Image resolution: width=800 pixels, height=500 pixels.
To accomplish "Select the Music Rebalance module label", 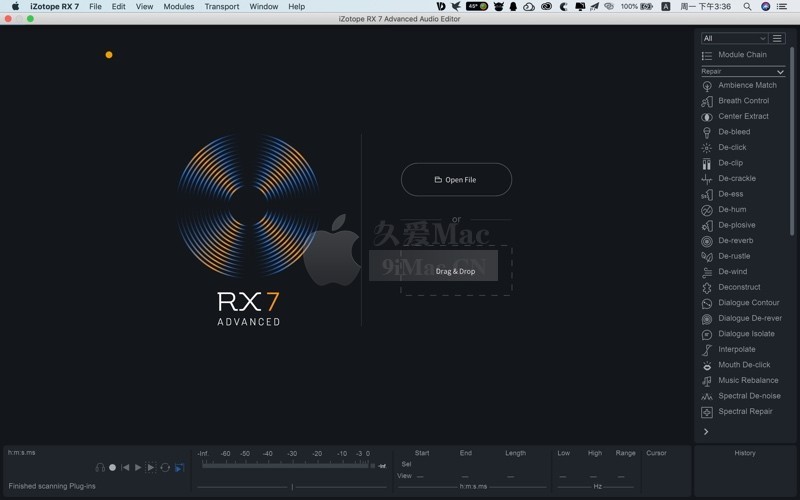I will tap(748, 380).
